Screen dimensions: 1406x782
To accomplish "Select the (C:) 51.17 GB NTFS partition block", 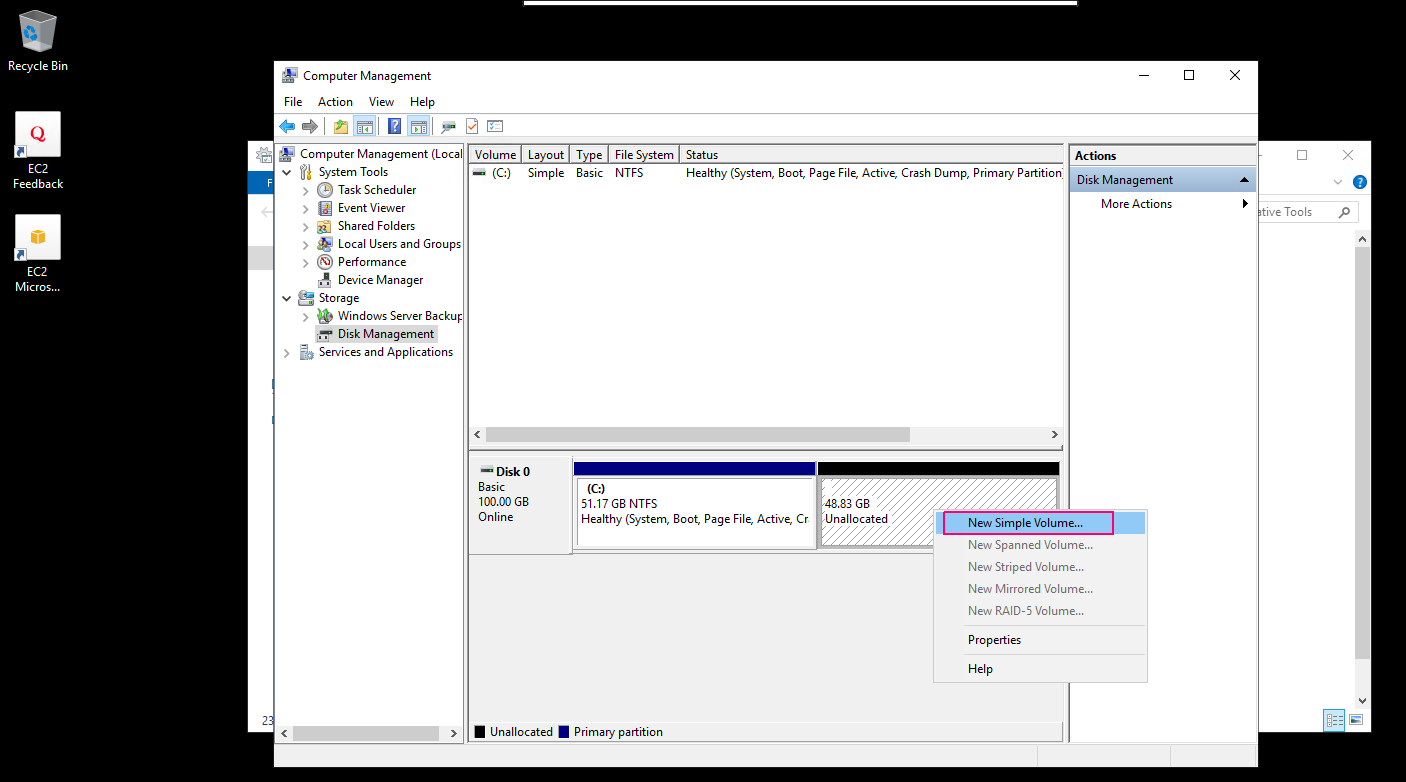I will pos(695,512).
